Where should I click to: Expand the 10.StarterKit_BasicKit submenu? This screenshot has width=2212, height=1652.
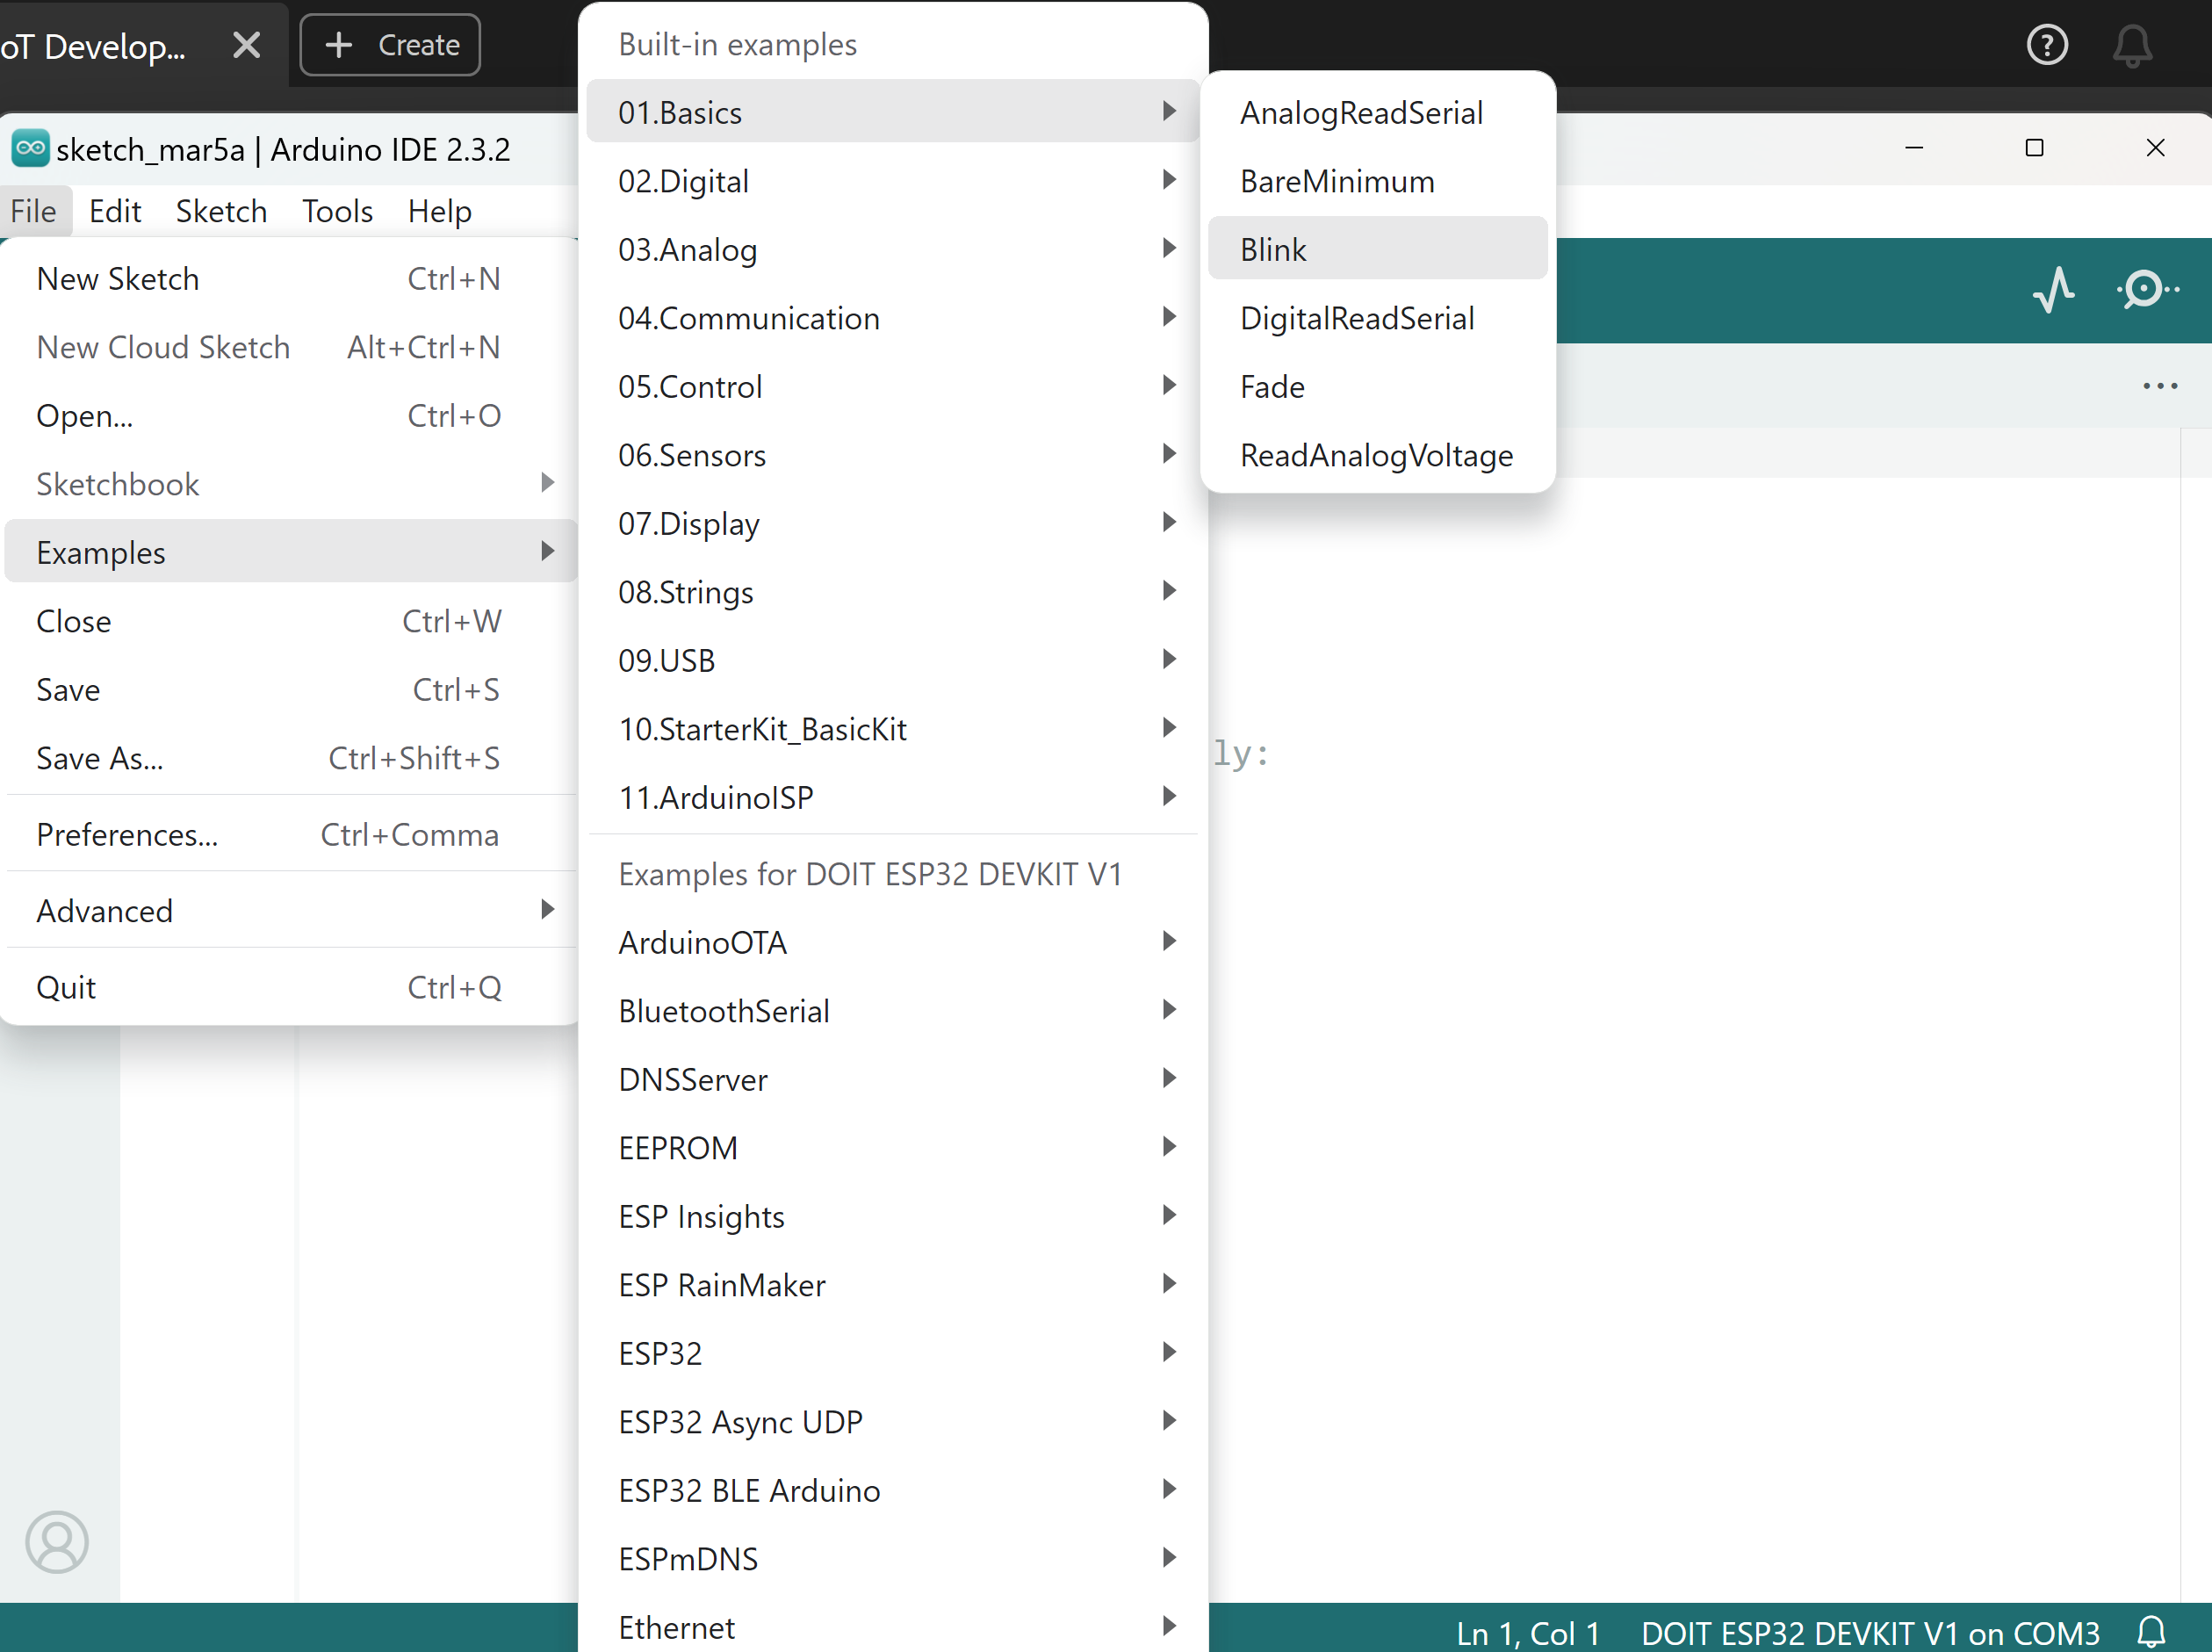[893, 729]
